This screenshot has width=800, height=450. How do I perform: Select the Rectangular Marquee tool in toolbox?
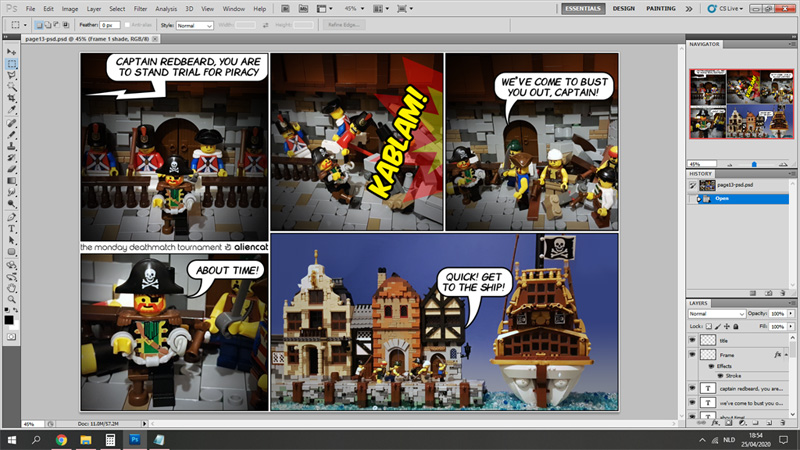coord(11,64)
